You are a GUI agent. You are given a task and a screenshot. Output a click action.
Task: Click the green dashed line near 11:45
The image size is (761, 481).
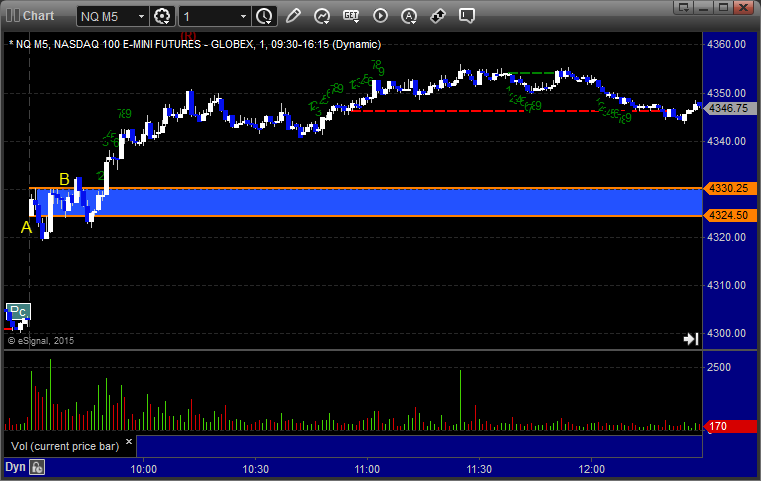tap(530, 73)
